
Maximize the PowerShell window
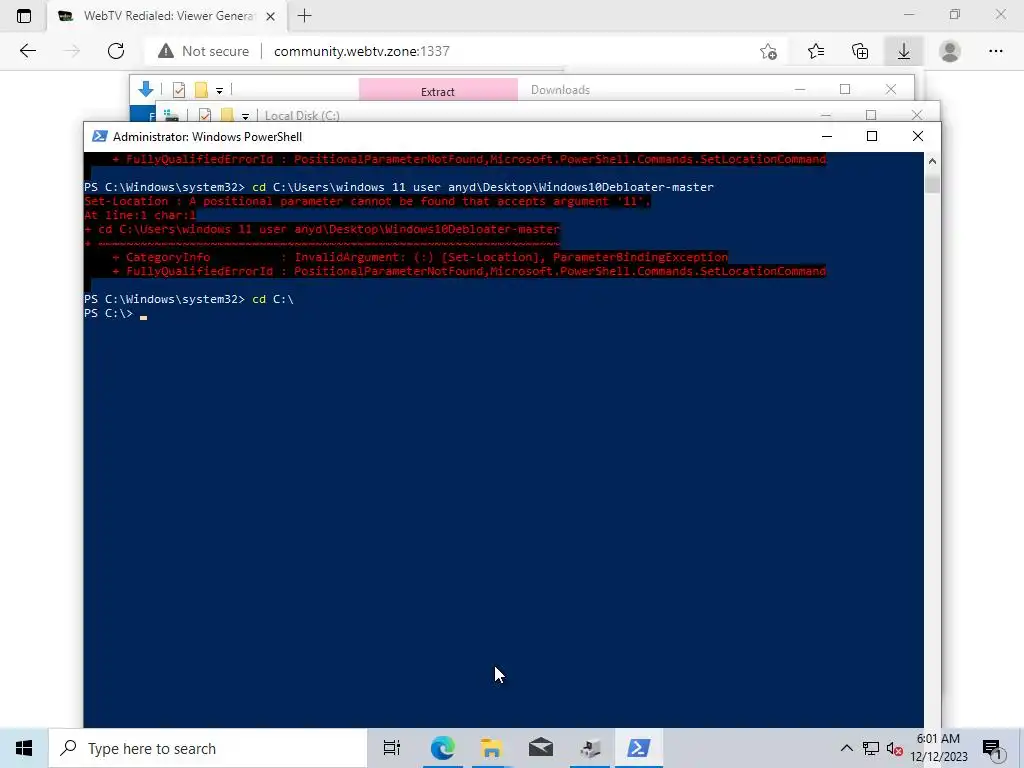(x=871, y=136)
